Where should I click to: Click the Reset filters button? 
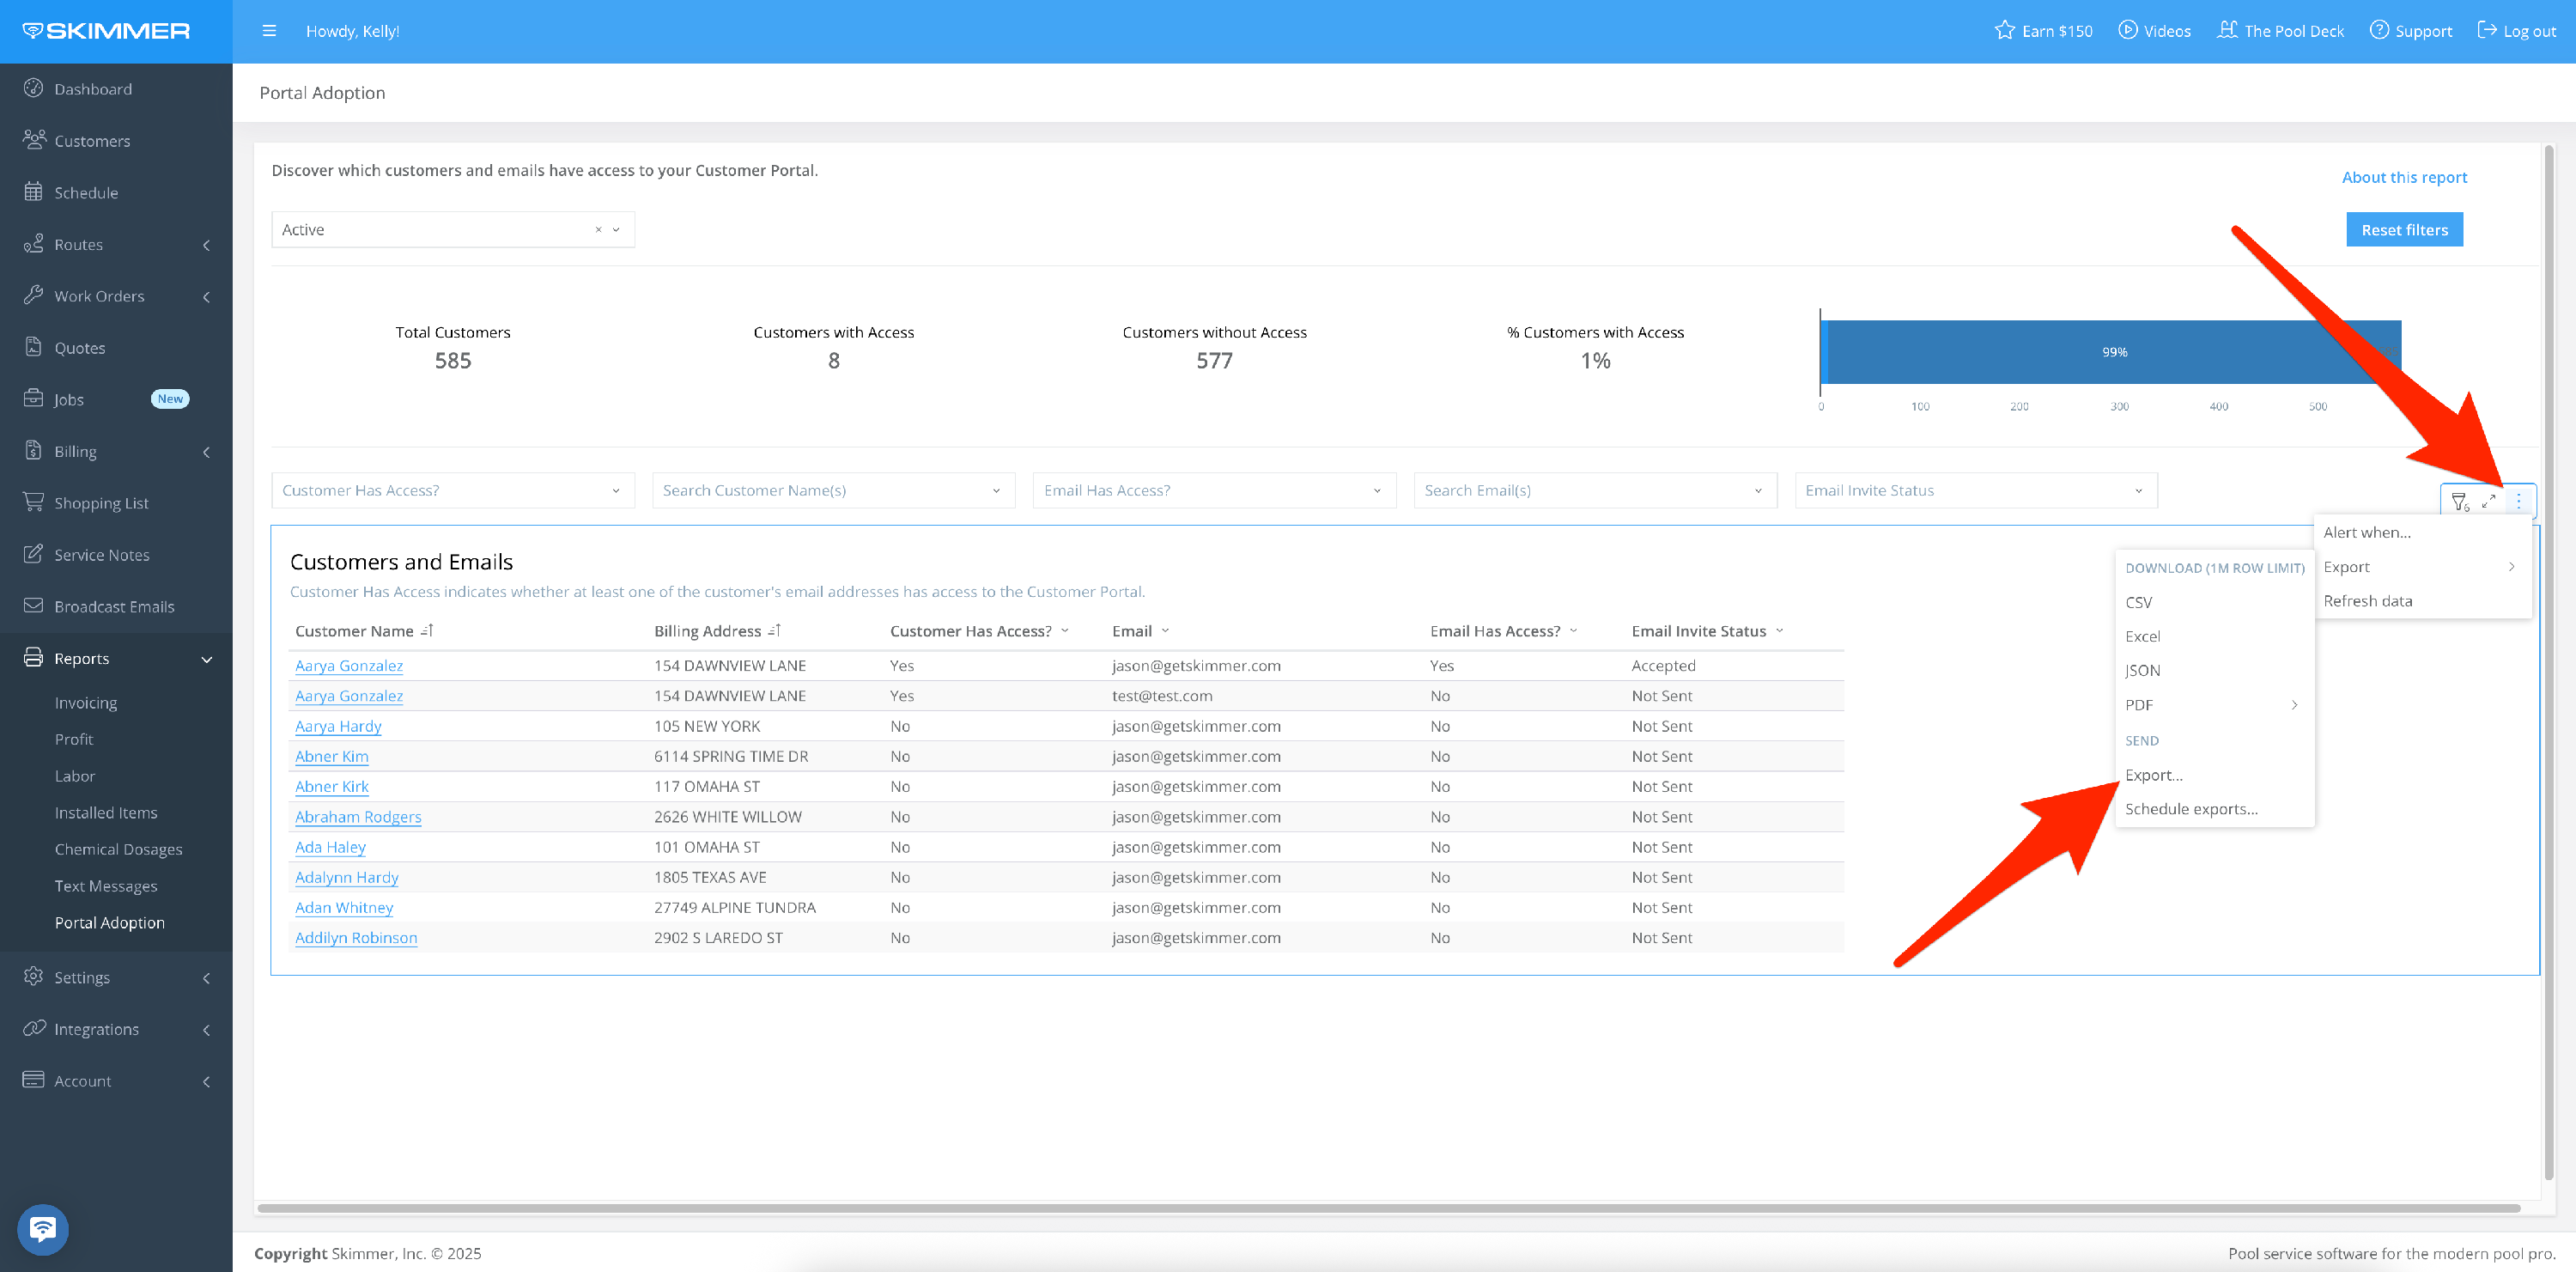pyautogui.click(x=2404, y=230)
